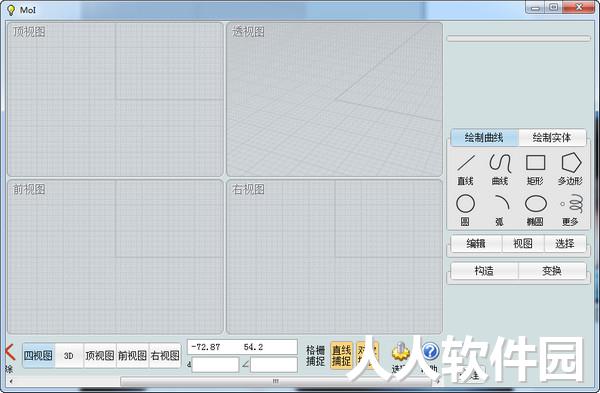Viewport: 600px width, 393px height.
Task: Switch to 绘制实体 tab
Action: tap(552, 137)
